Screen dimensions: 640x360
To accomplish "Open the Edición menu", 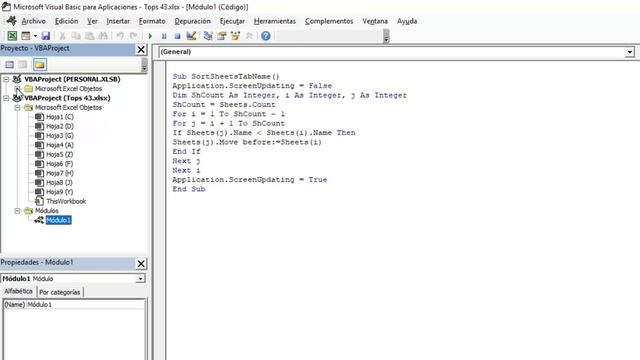I will pyautogui.click(x=67, y=21).
